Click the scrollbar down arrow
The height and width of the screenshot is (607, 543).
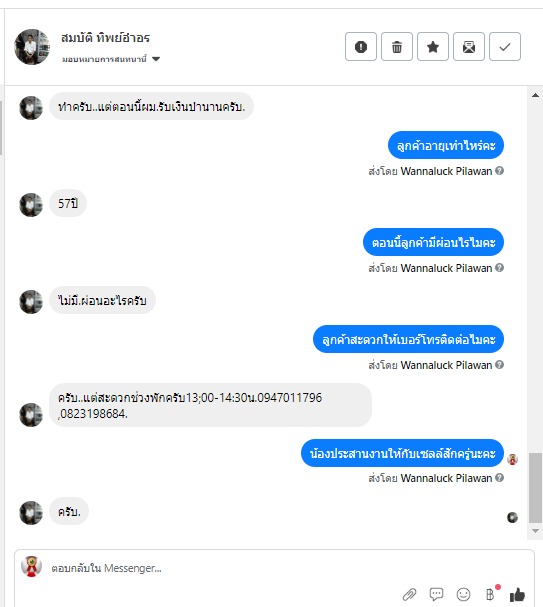pyautogui.click(x=535, y=531)
